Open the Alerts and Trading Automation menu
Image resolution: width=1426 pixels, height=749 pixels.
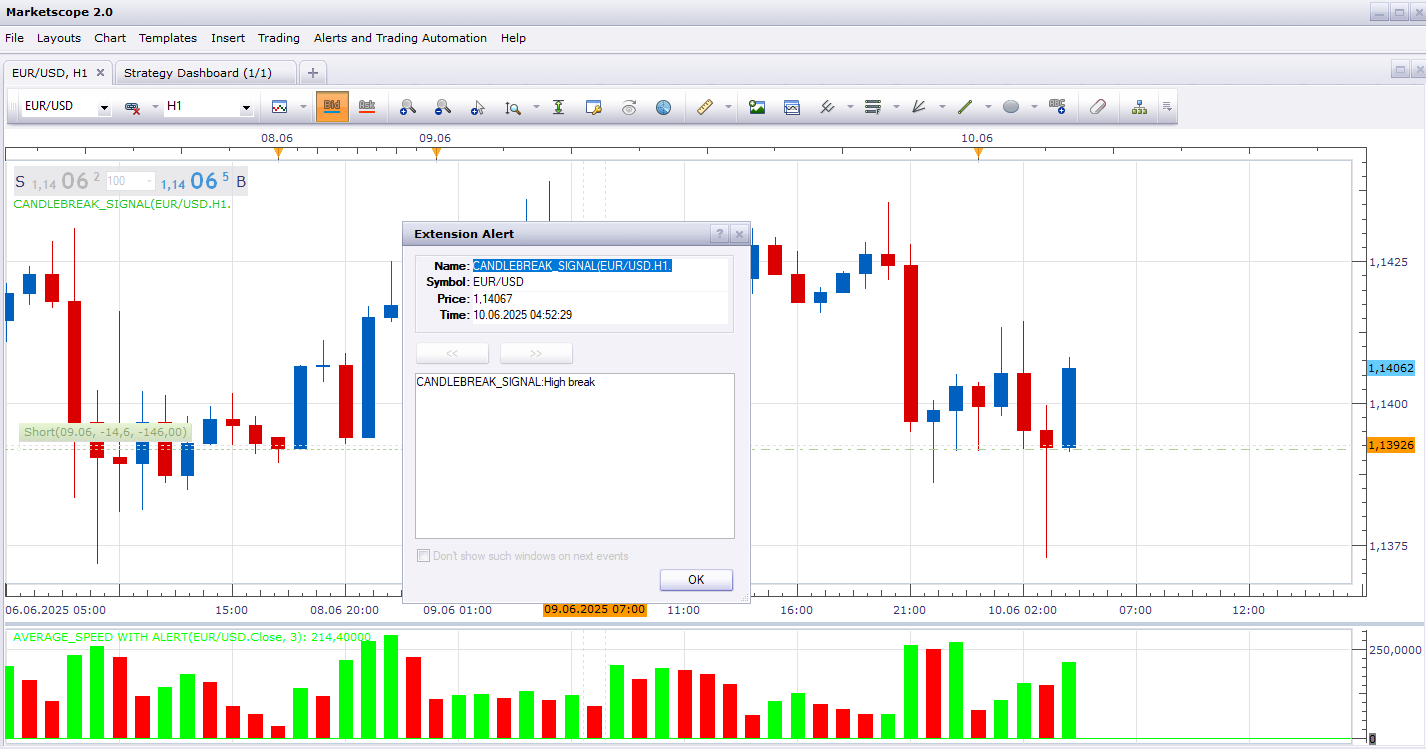400,38
